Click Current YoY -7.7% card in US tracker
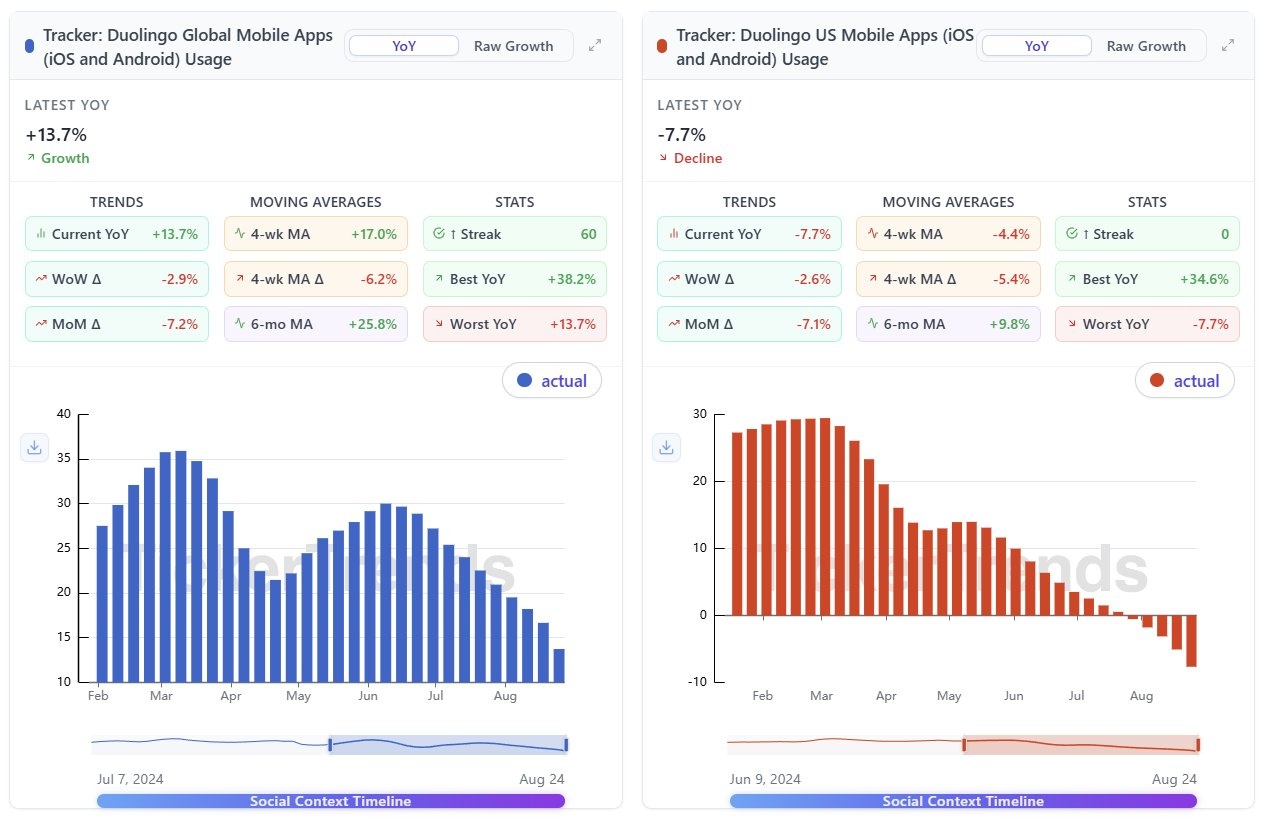The image size is (1268, 822). click(x=750, y=234)
